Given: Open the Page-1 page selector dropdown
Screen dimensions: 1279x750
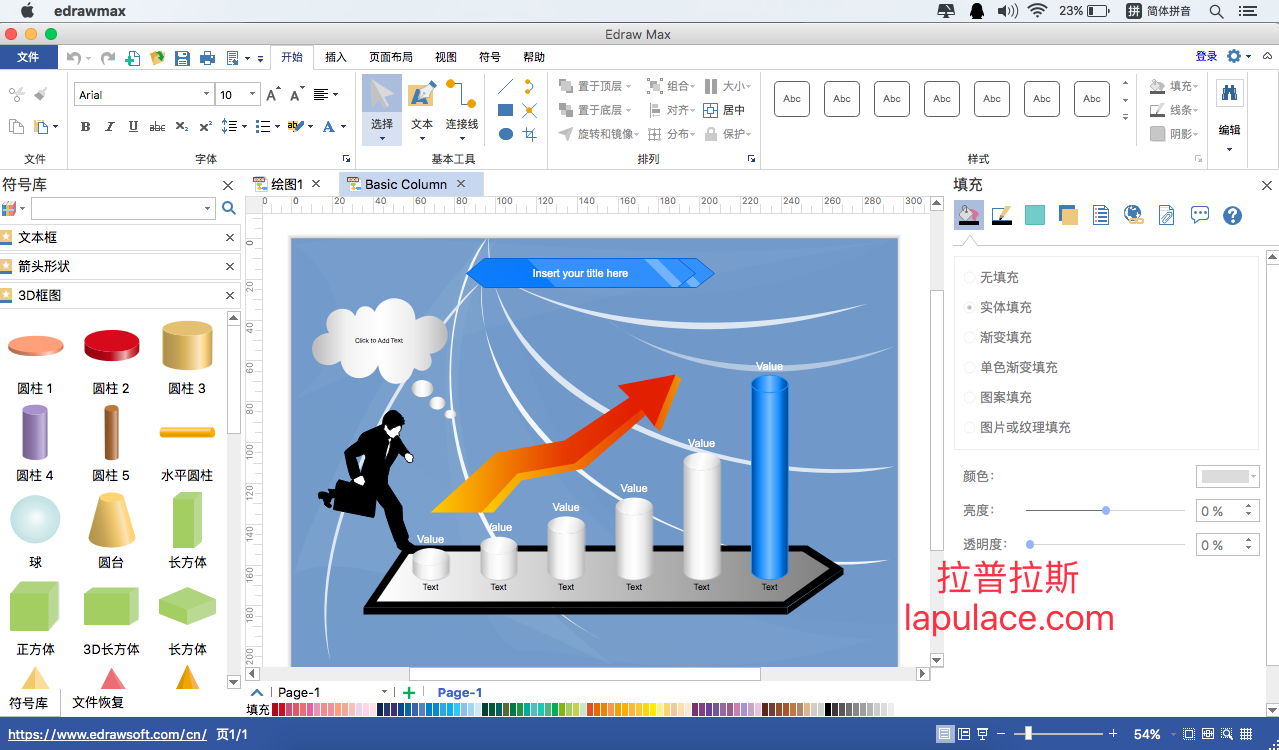Looking at the screenshot, I should click(384, 692).
